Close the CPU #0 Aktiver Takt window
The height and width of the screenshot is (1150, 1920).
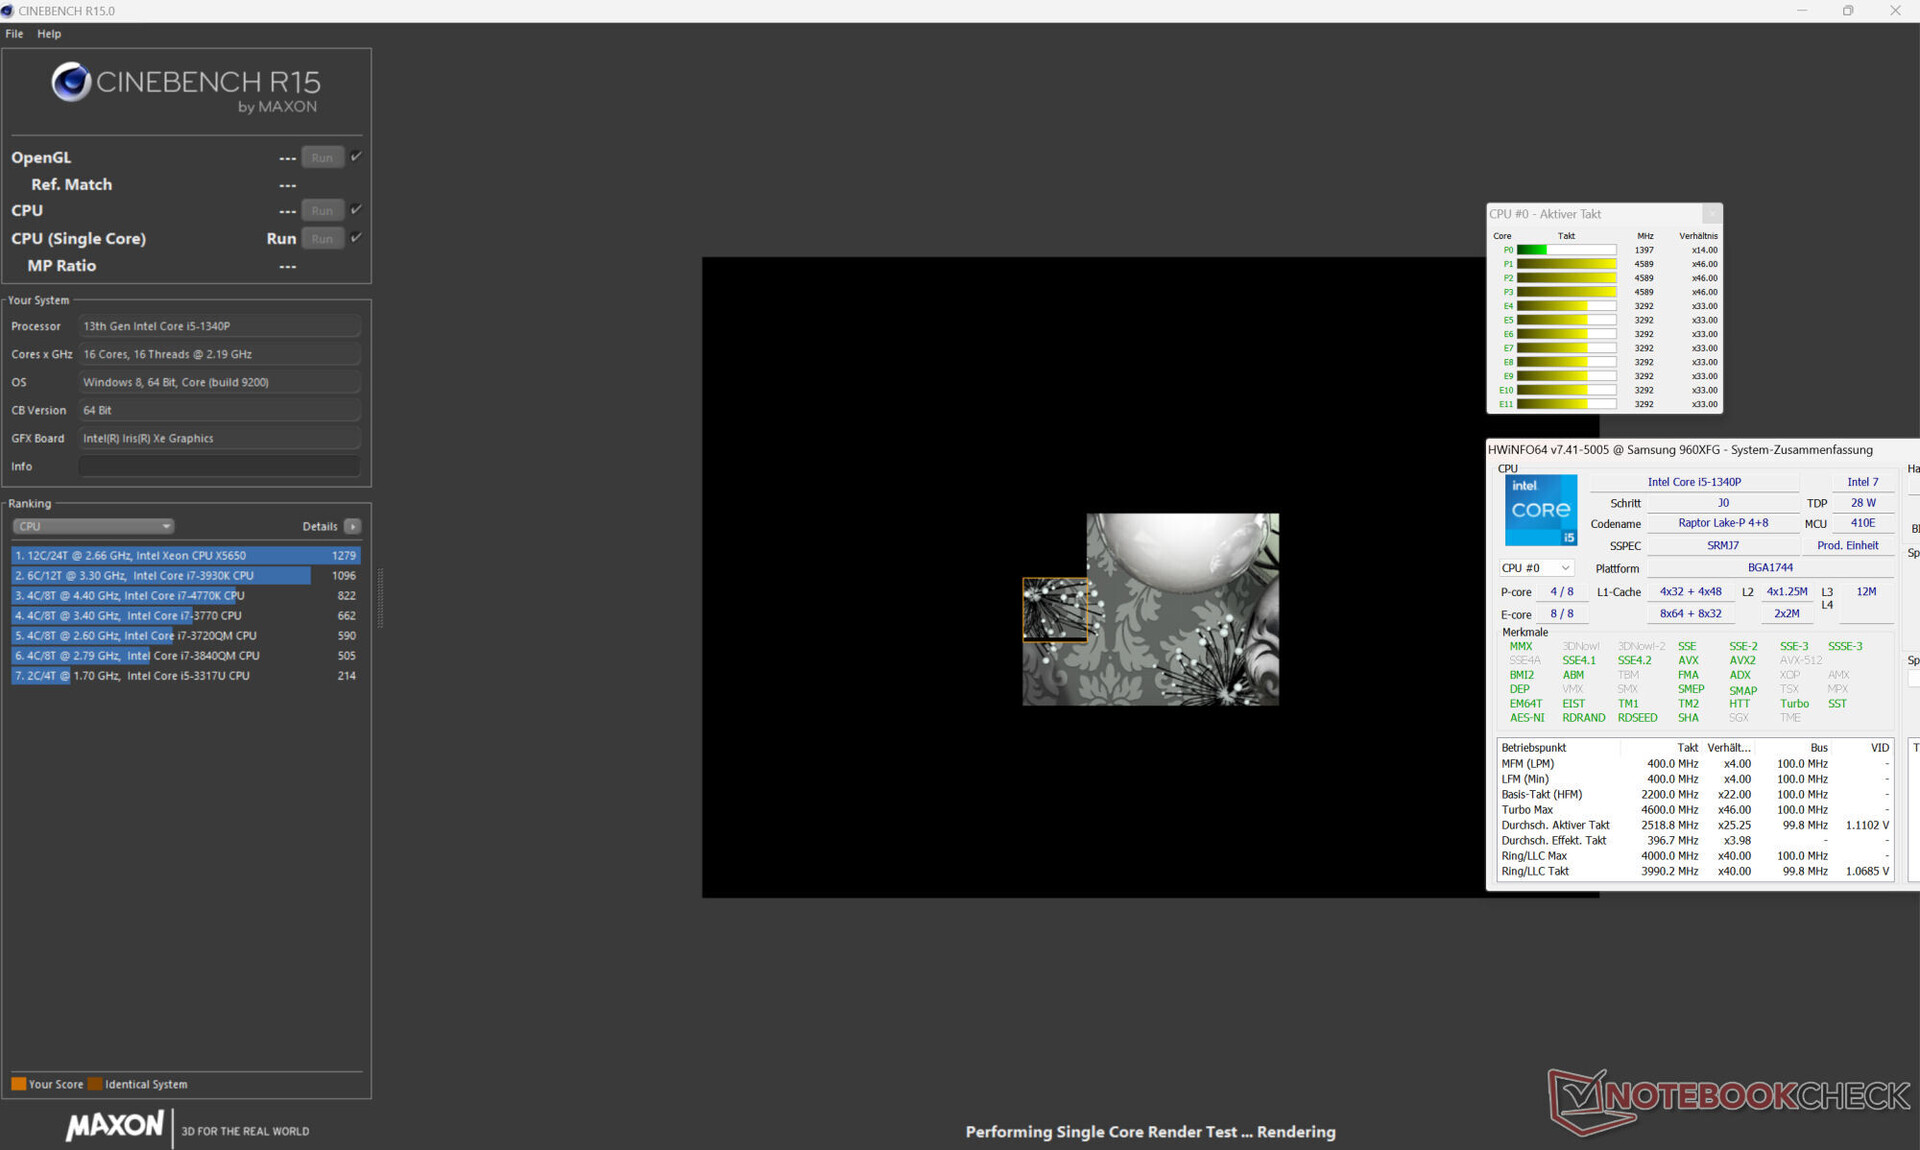click(1711, 214)
